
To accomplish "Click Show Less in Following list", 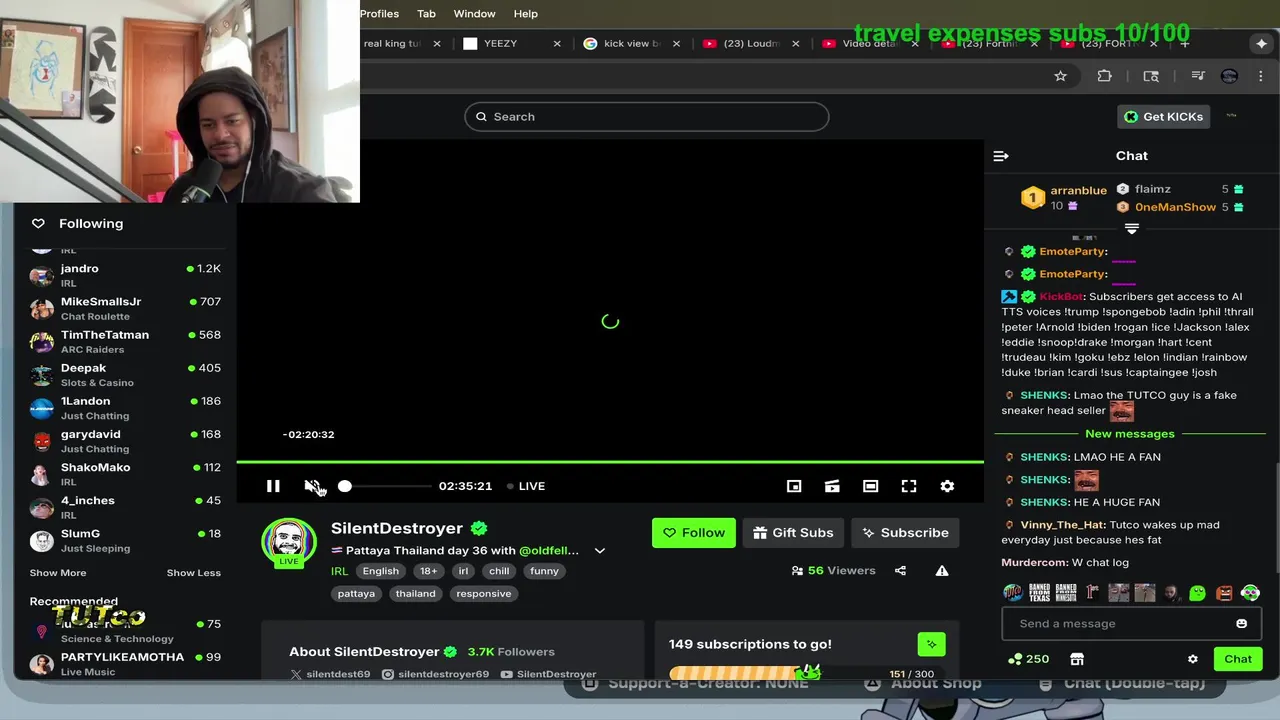I will click(193, 573).
